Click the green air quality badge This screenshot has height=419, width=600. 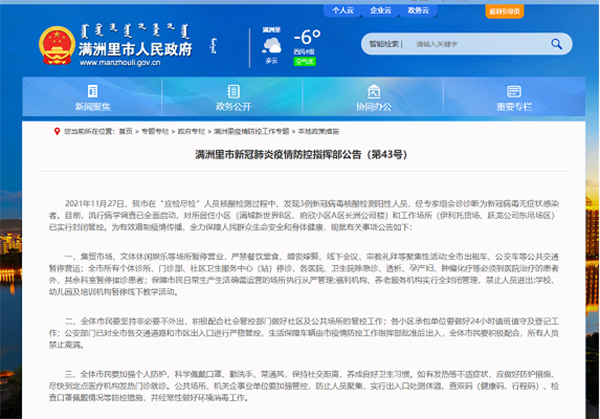pyautogui.click(x=303, y=60)
